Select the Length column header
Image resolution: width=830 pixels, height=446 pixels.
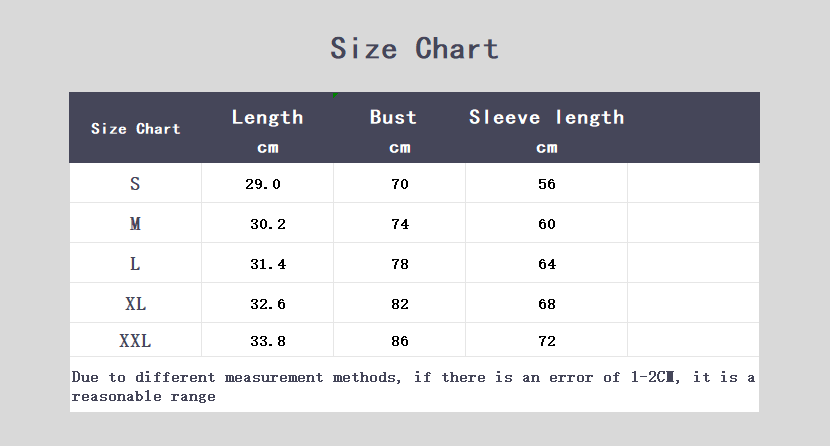pyautogui.click(x=267, y=117)
